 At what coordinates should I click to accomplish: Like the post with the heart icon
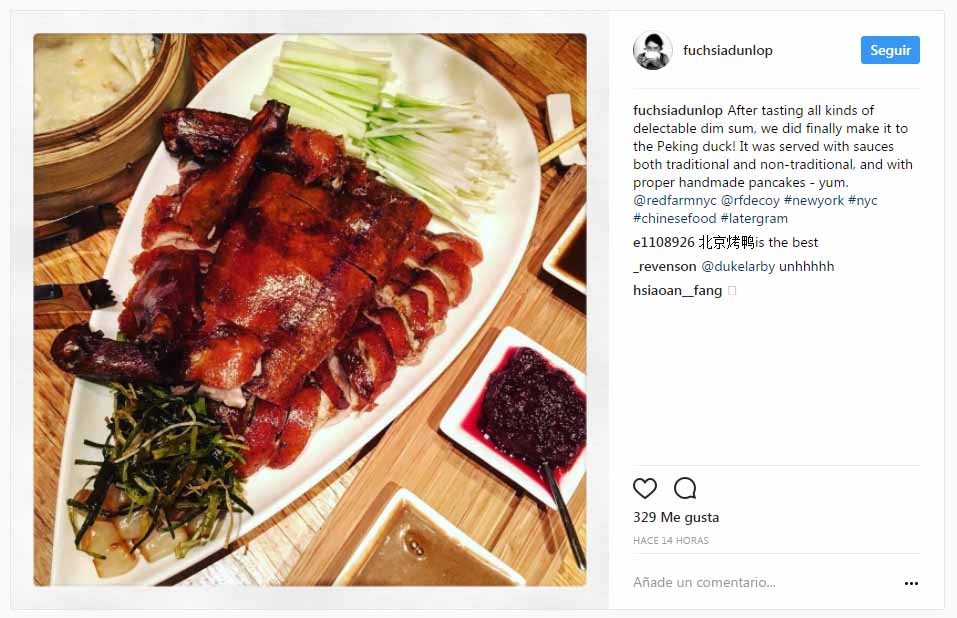tap(645, 488)
